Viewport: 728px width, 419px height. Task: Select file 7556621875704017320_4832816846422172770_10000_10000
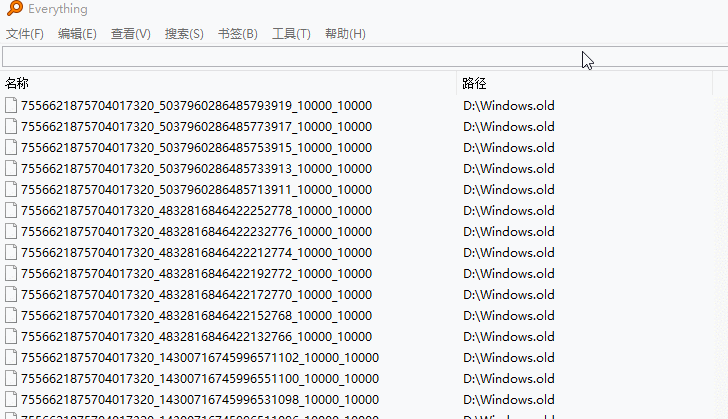pos(196,295)
